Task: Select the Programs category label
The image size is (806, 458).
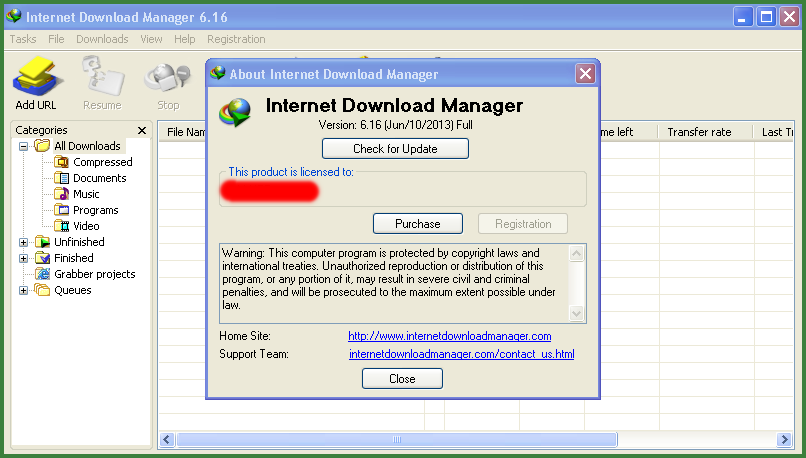Action: click(96, 210)
